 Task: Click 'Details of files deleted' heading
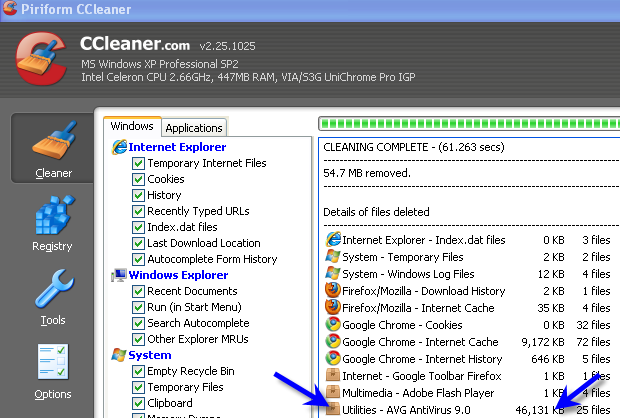(x=376, y=212)
